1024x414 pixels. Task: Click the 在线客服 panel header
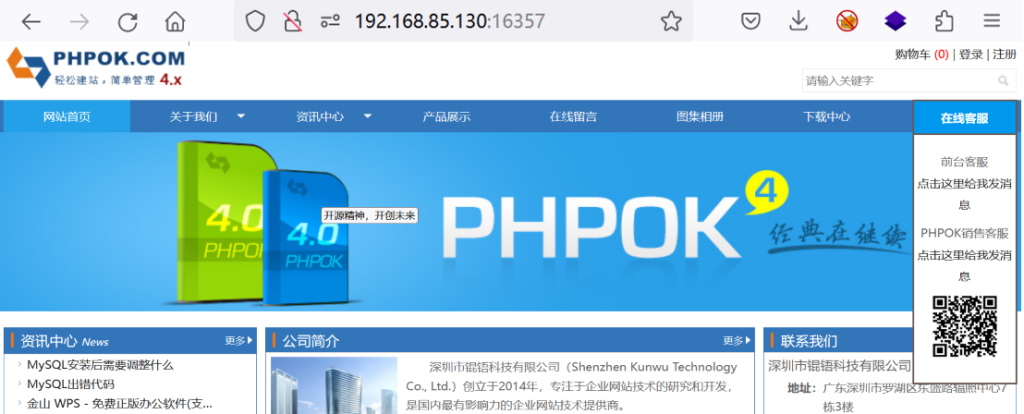pos(965,118)
